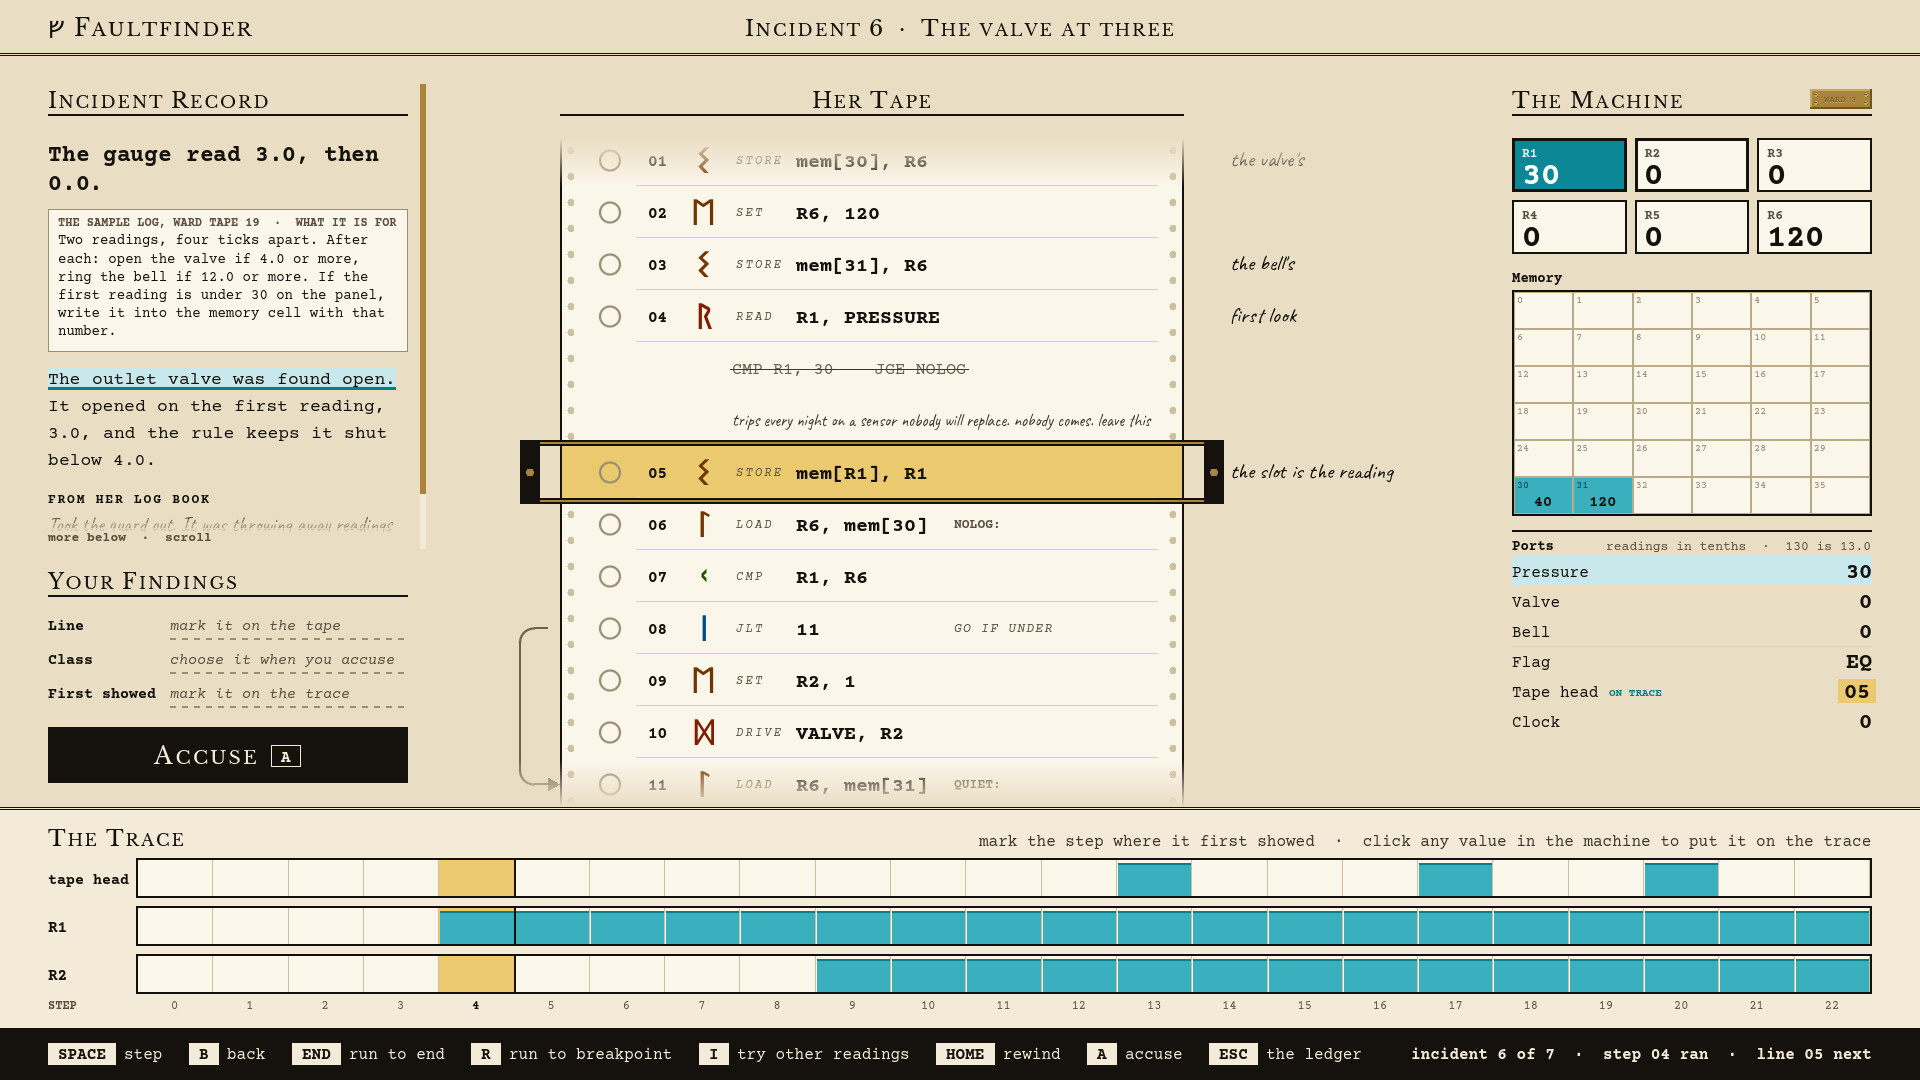Click the Accuse button
The image size is (1920, 1080).
[x=228, y=755]
